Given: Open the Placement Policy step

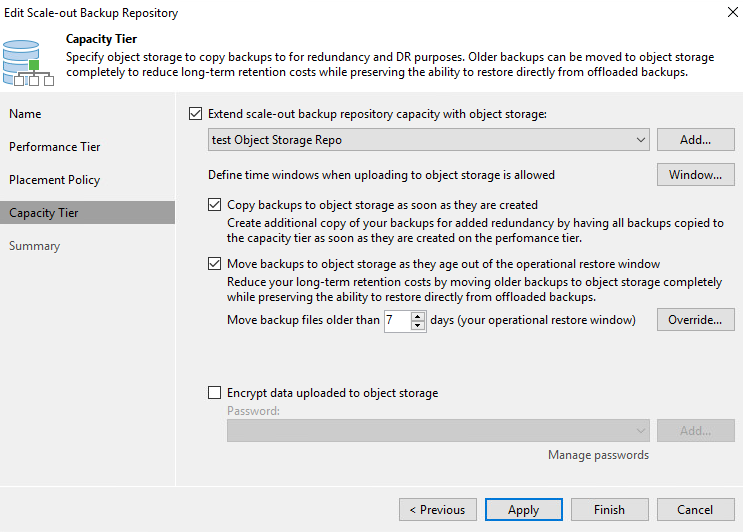Looking at the screenshot, I should point(55,180).
